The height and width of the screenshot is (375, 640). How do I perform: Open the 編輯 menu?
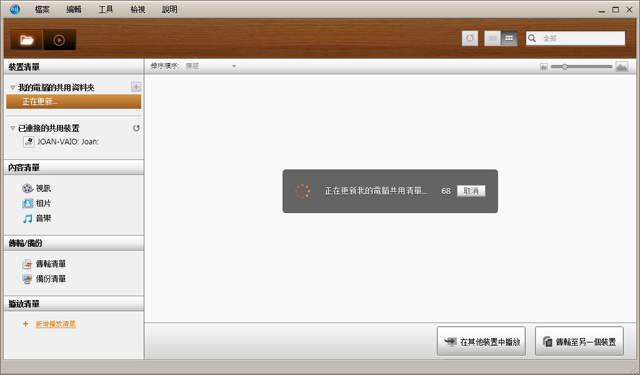74,9
